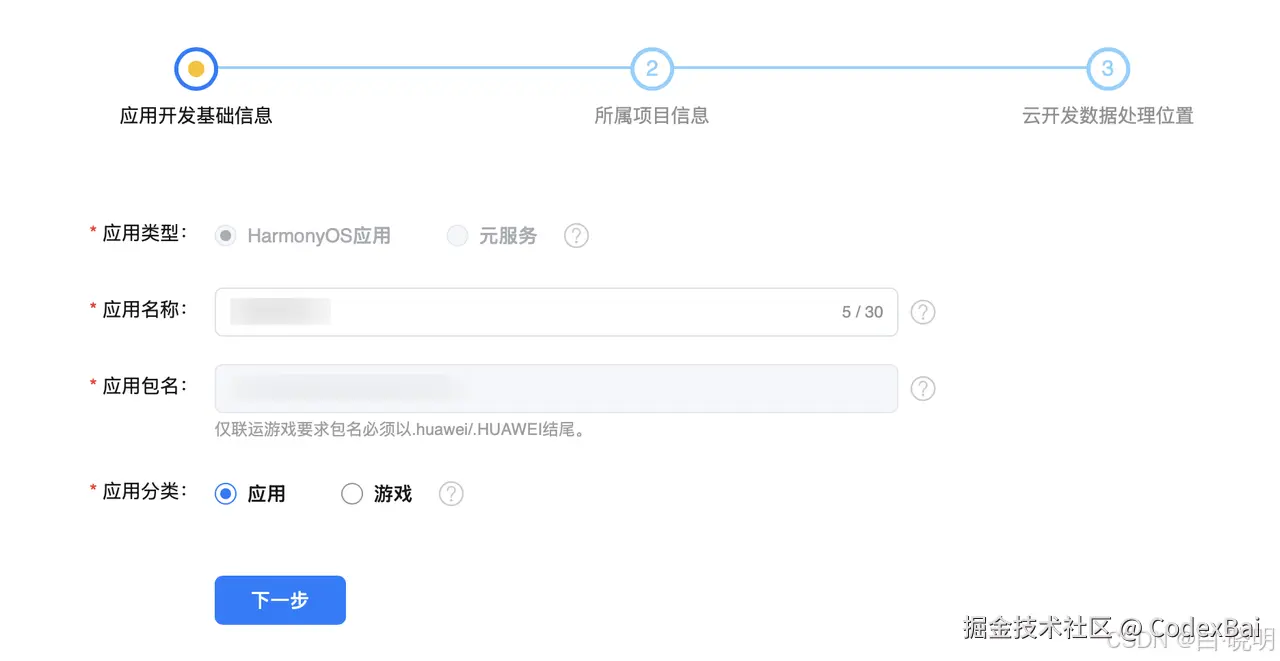Open help tooltip beside 应用类型
Image resolution: width=1280 pixels, height=661 pixels.
[576, 235]
